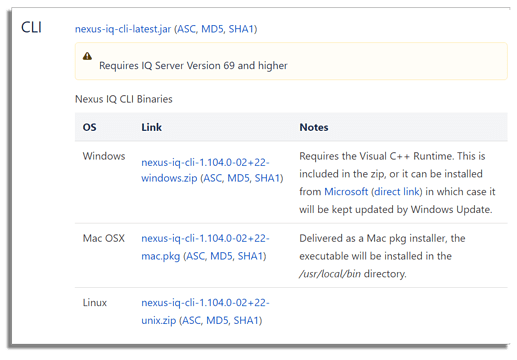Select the Linux OS cell
This screenshot has width=517, height=360.
tap(95, 303)
